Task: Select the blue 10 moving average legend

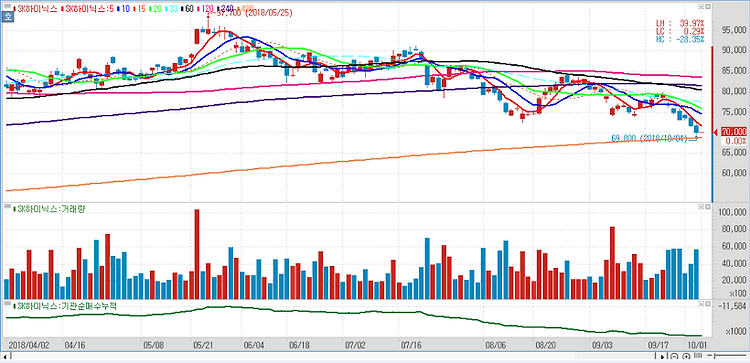Action: click(x=124, y=9)
